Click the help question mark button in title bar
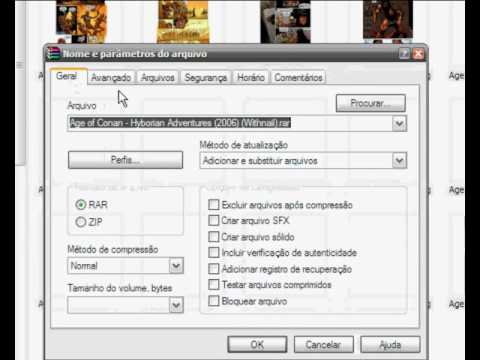This screenshot has width=480, height=360. click(x=405, y=54)
